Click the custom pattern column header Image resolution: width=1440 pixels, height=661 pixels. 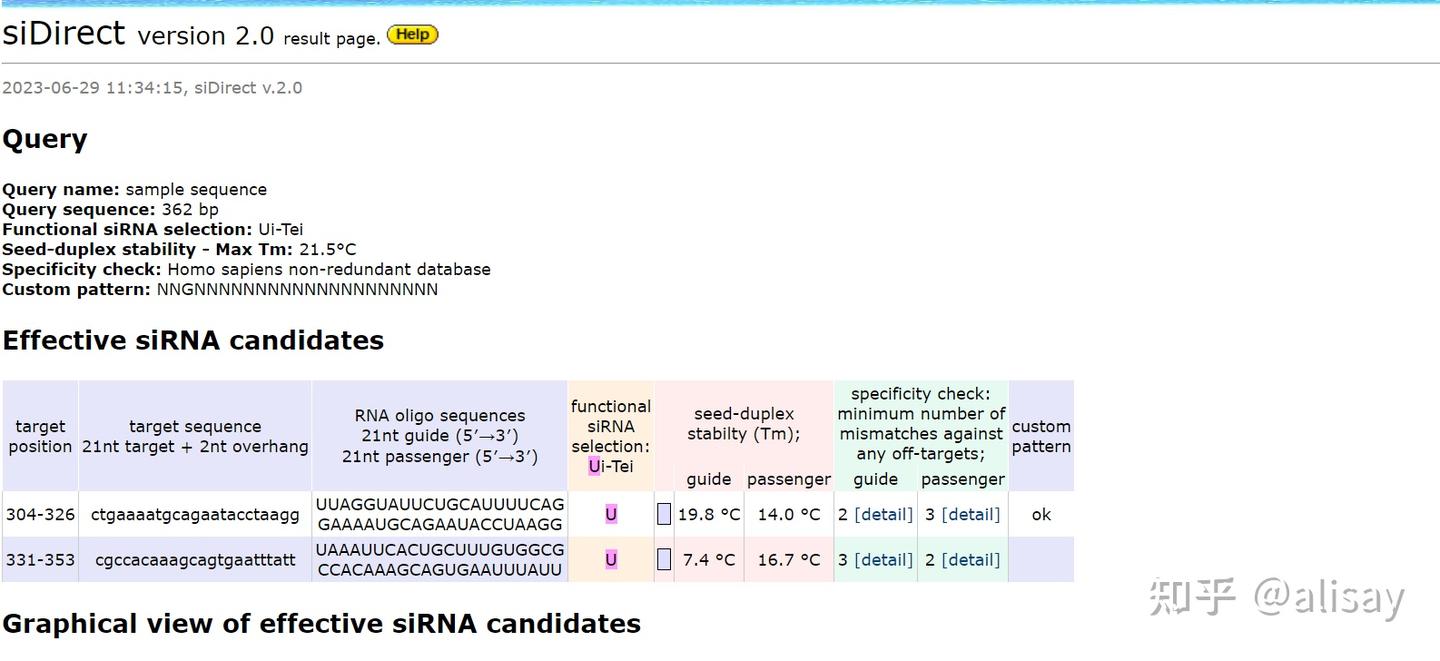[1041, 436]
